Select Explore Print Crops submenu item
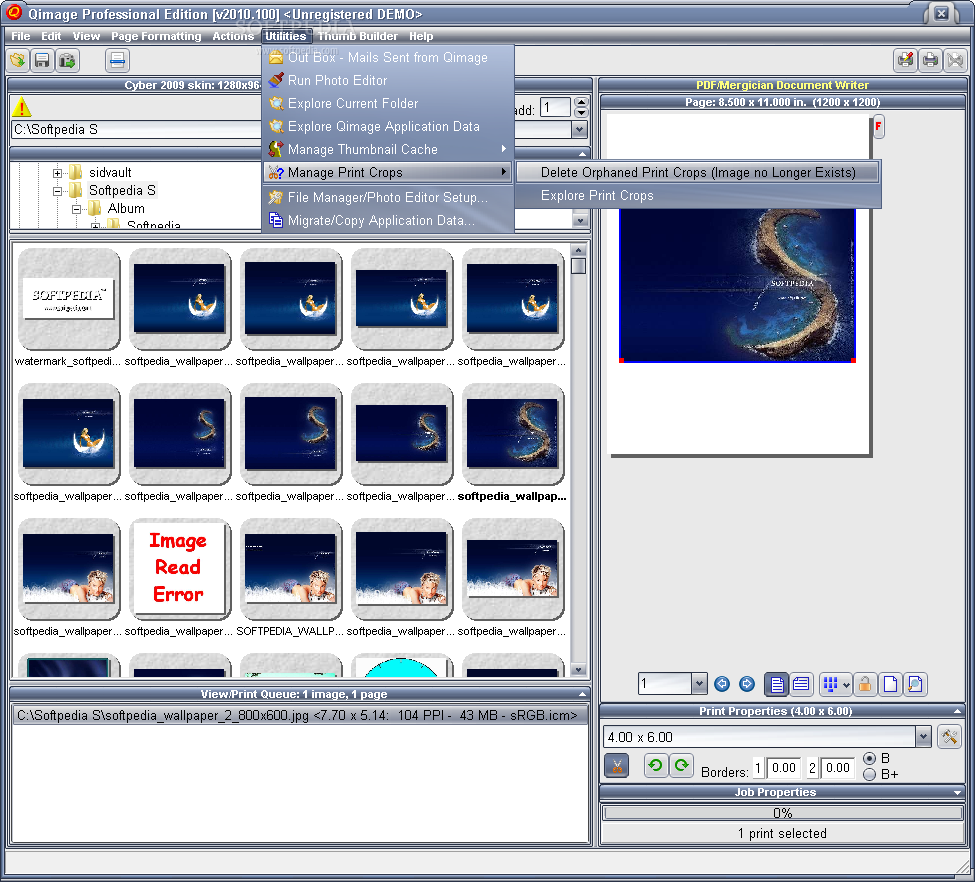The image size is (975, 882). point(698,195)
